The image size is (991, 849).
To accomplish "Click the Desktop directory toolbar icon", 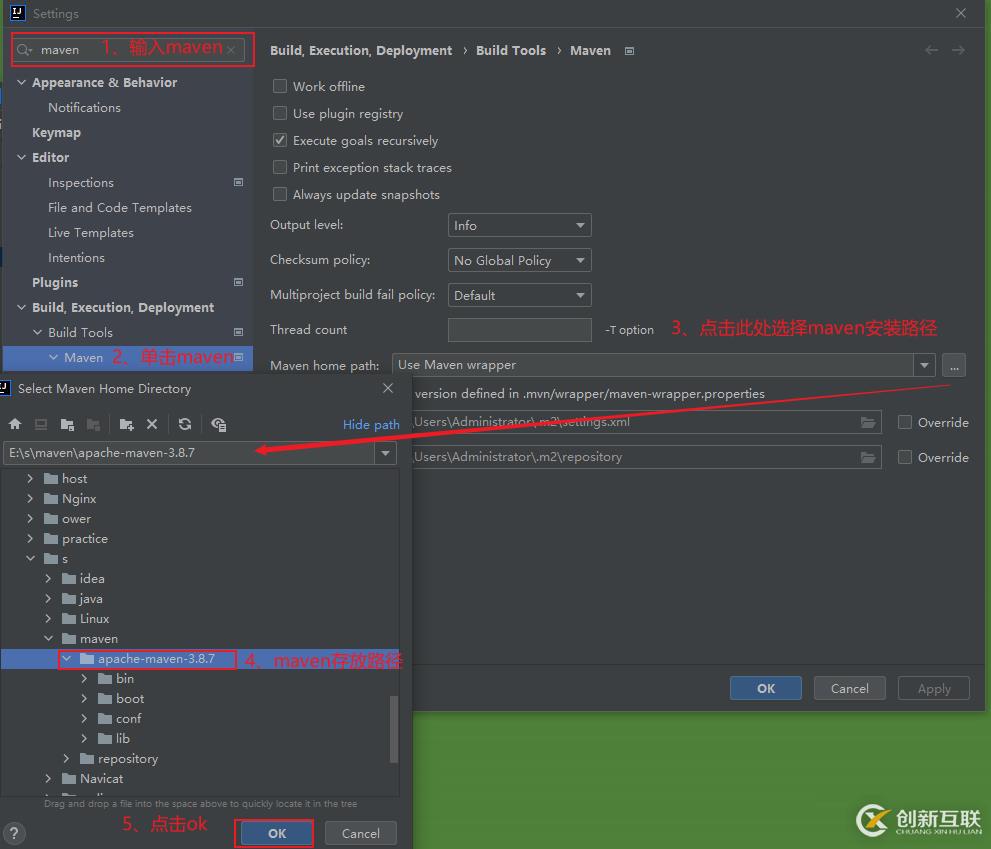I will coord(41,424).
